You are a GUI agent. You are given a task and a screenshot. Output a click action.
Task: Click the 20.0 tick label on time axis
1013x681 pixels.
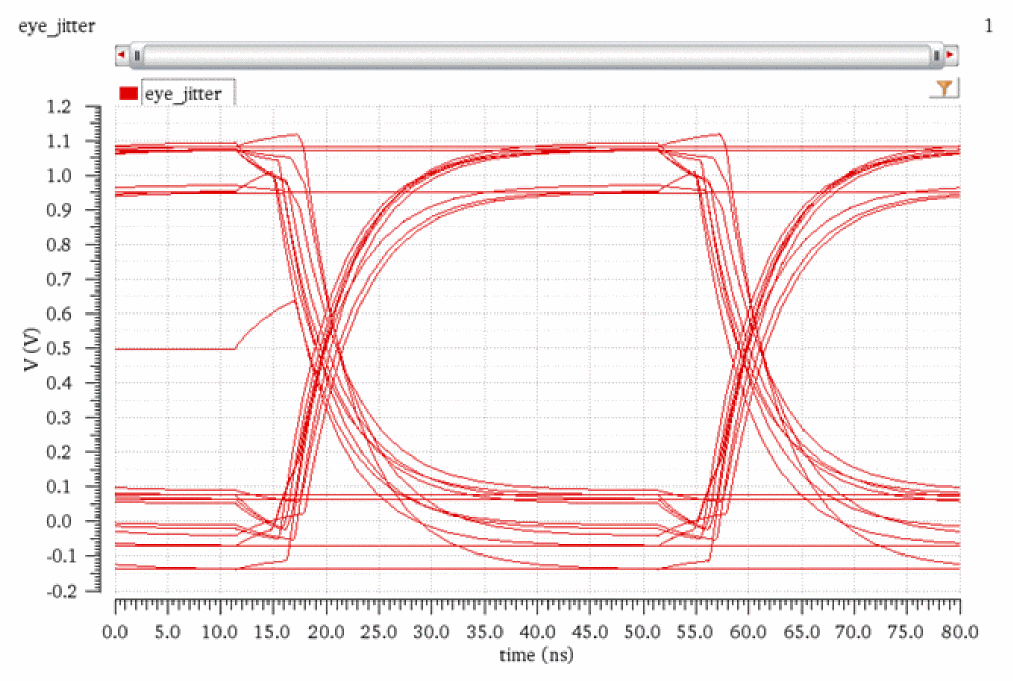point(326,632)
